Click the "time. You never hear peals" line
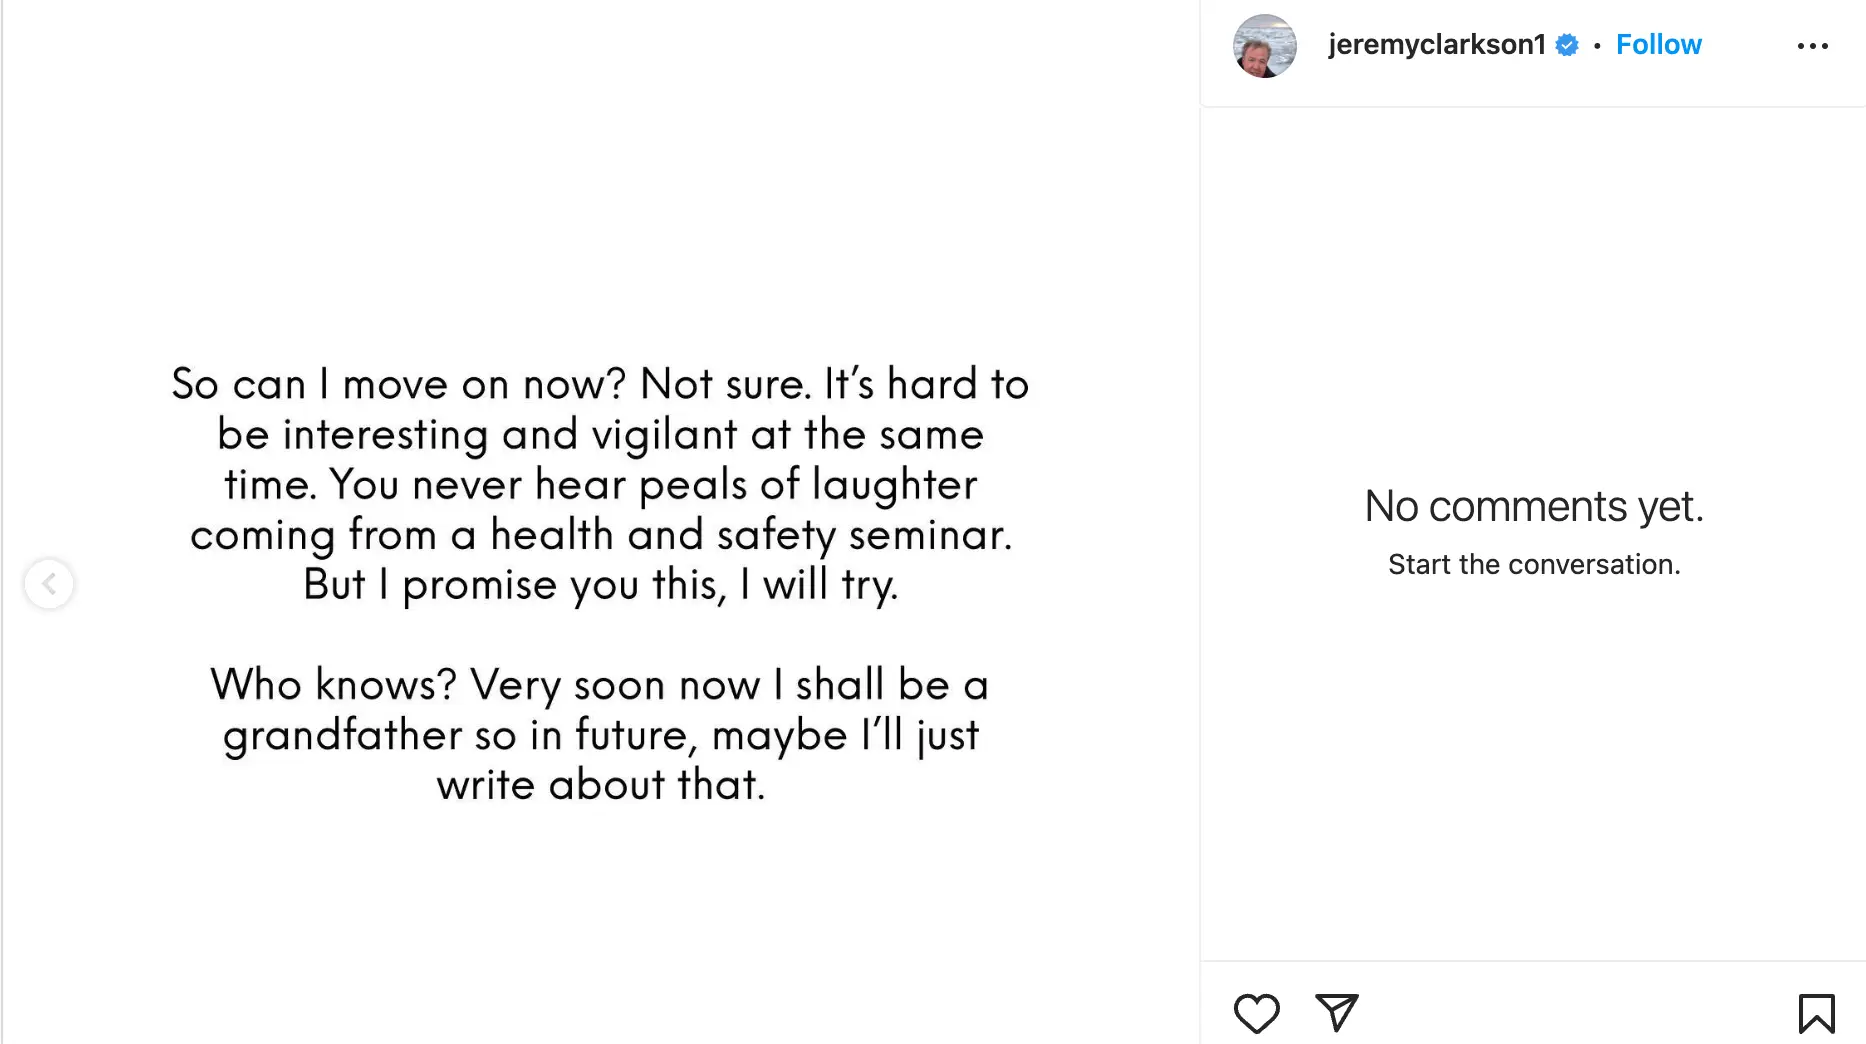1866x1044 pixels. point(600,485)
